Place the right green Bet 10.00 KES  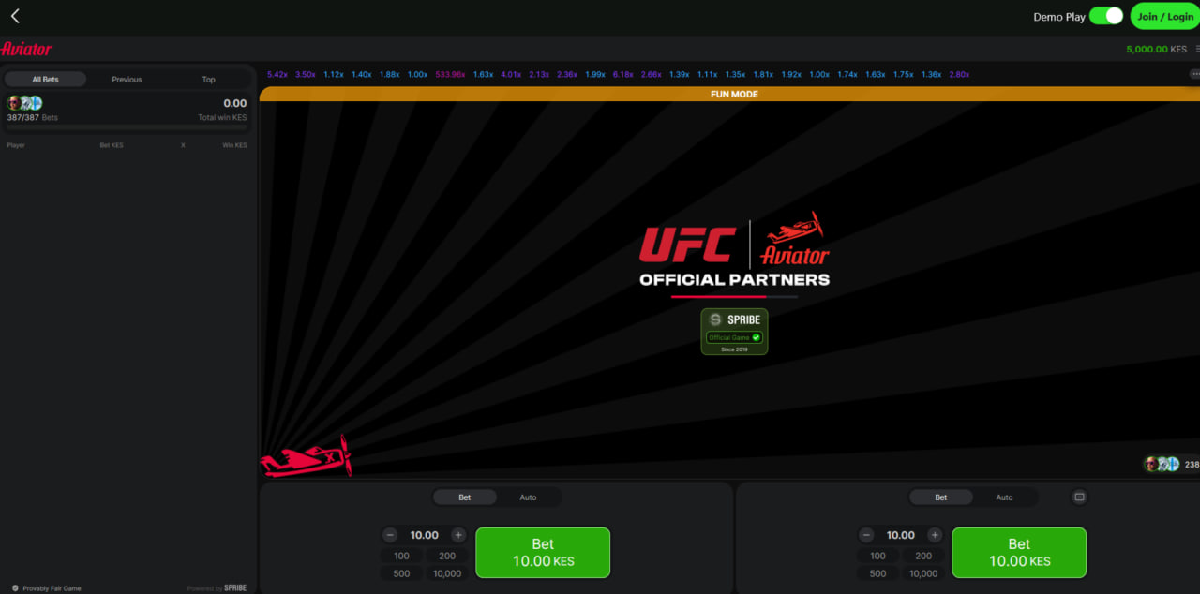1018,552
